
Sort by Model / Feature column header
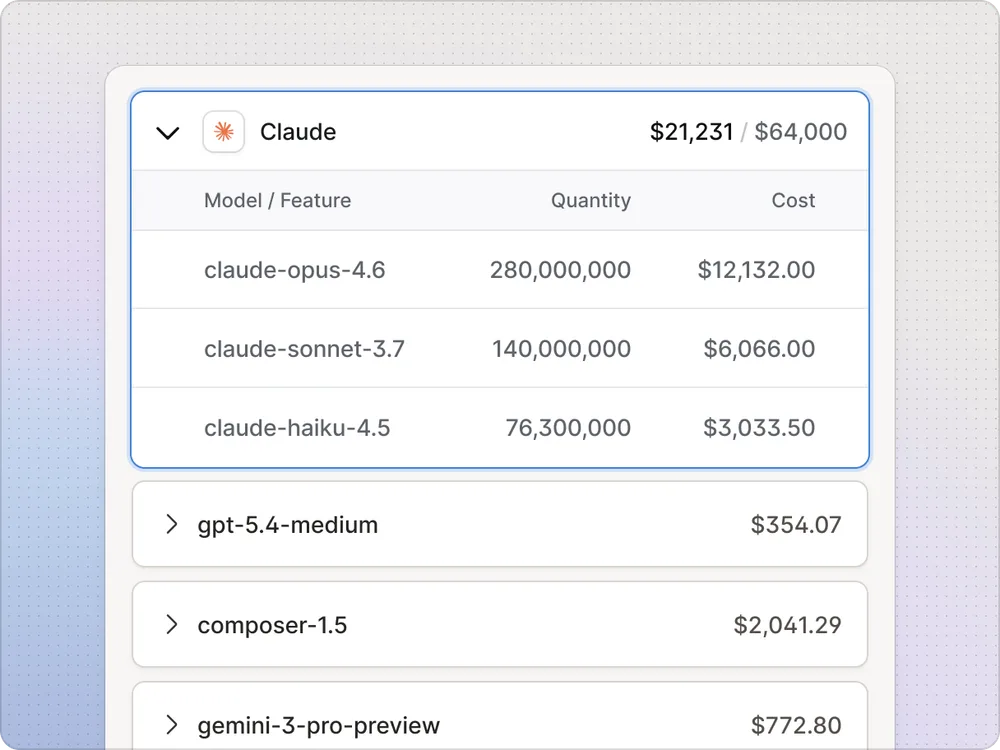click(277, 200)
